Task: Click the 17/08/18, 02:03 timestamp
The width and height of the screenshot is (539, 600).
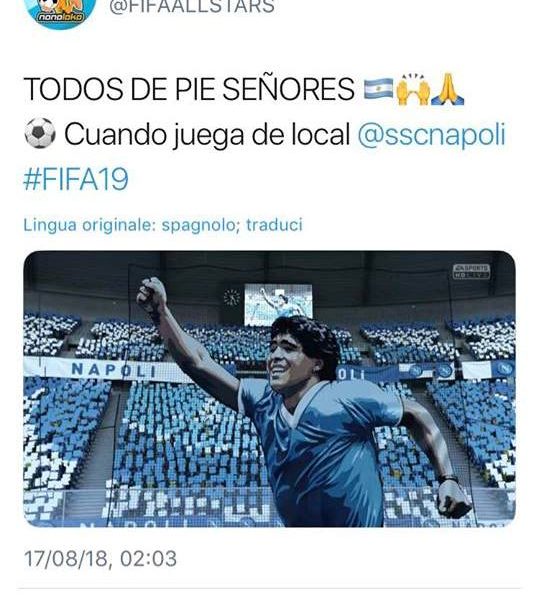Action: [100, 559]
